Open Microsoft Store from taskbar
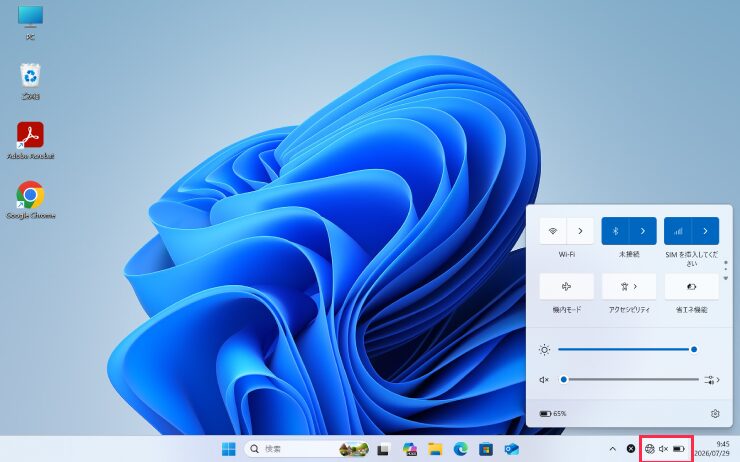 tap(486, 449)
